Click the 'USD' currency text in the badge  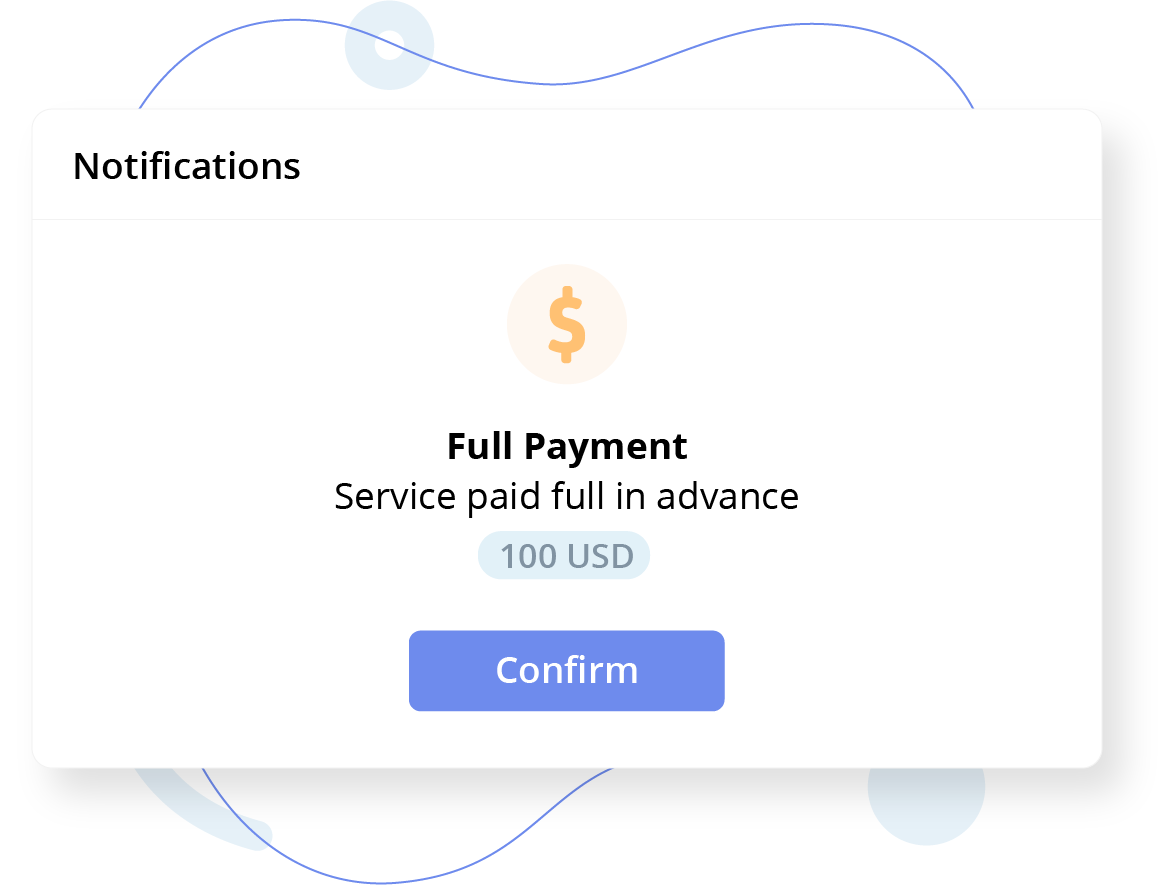pyautogui.click(x=599, y=556)
